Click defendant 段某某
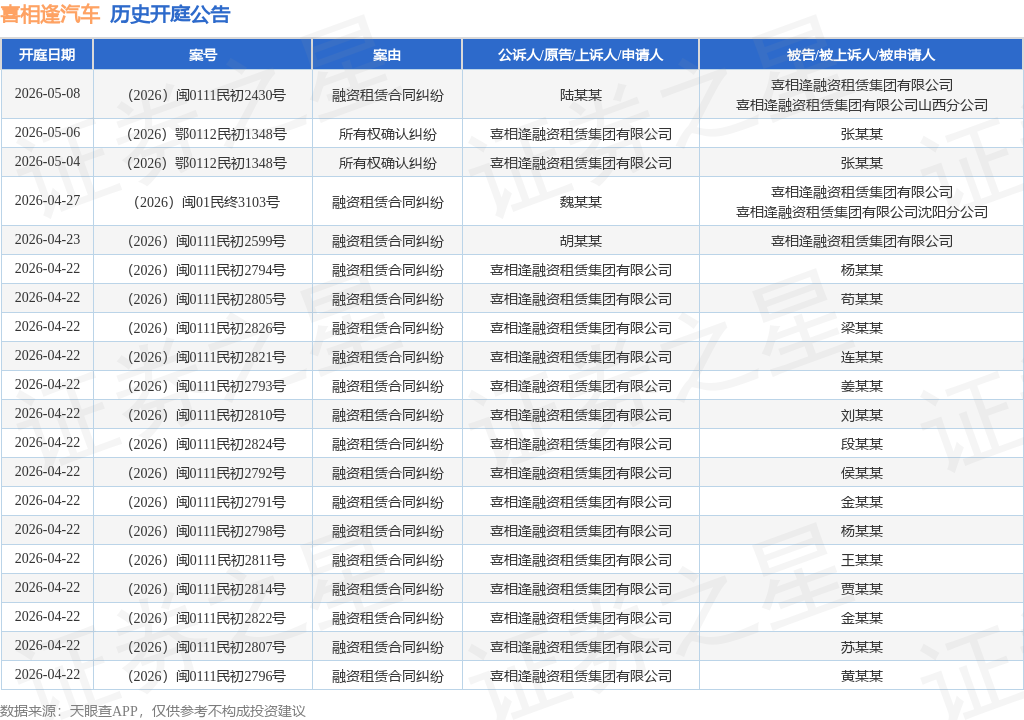 861,444
